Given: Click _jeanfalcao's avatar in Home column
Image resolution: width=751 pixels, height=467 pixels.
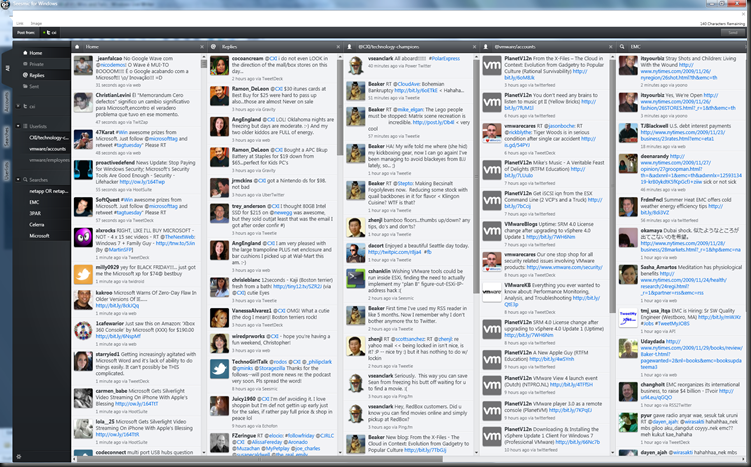Looking at the screenshot, I should (83, 65).
